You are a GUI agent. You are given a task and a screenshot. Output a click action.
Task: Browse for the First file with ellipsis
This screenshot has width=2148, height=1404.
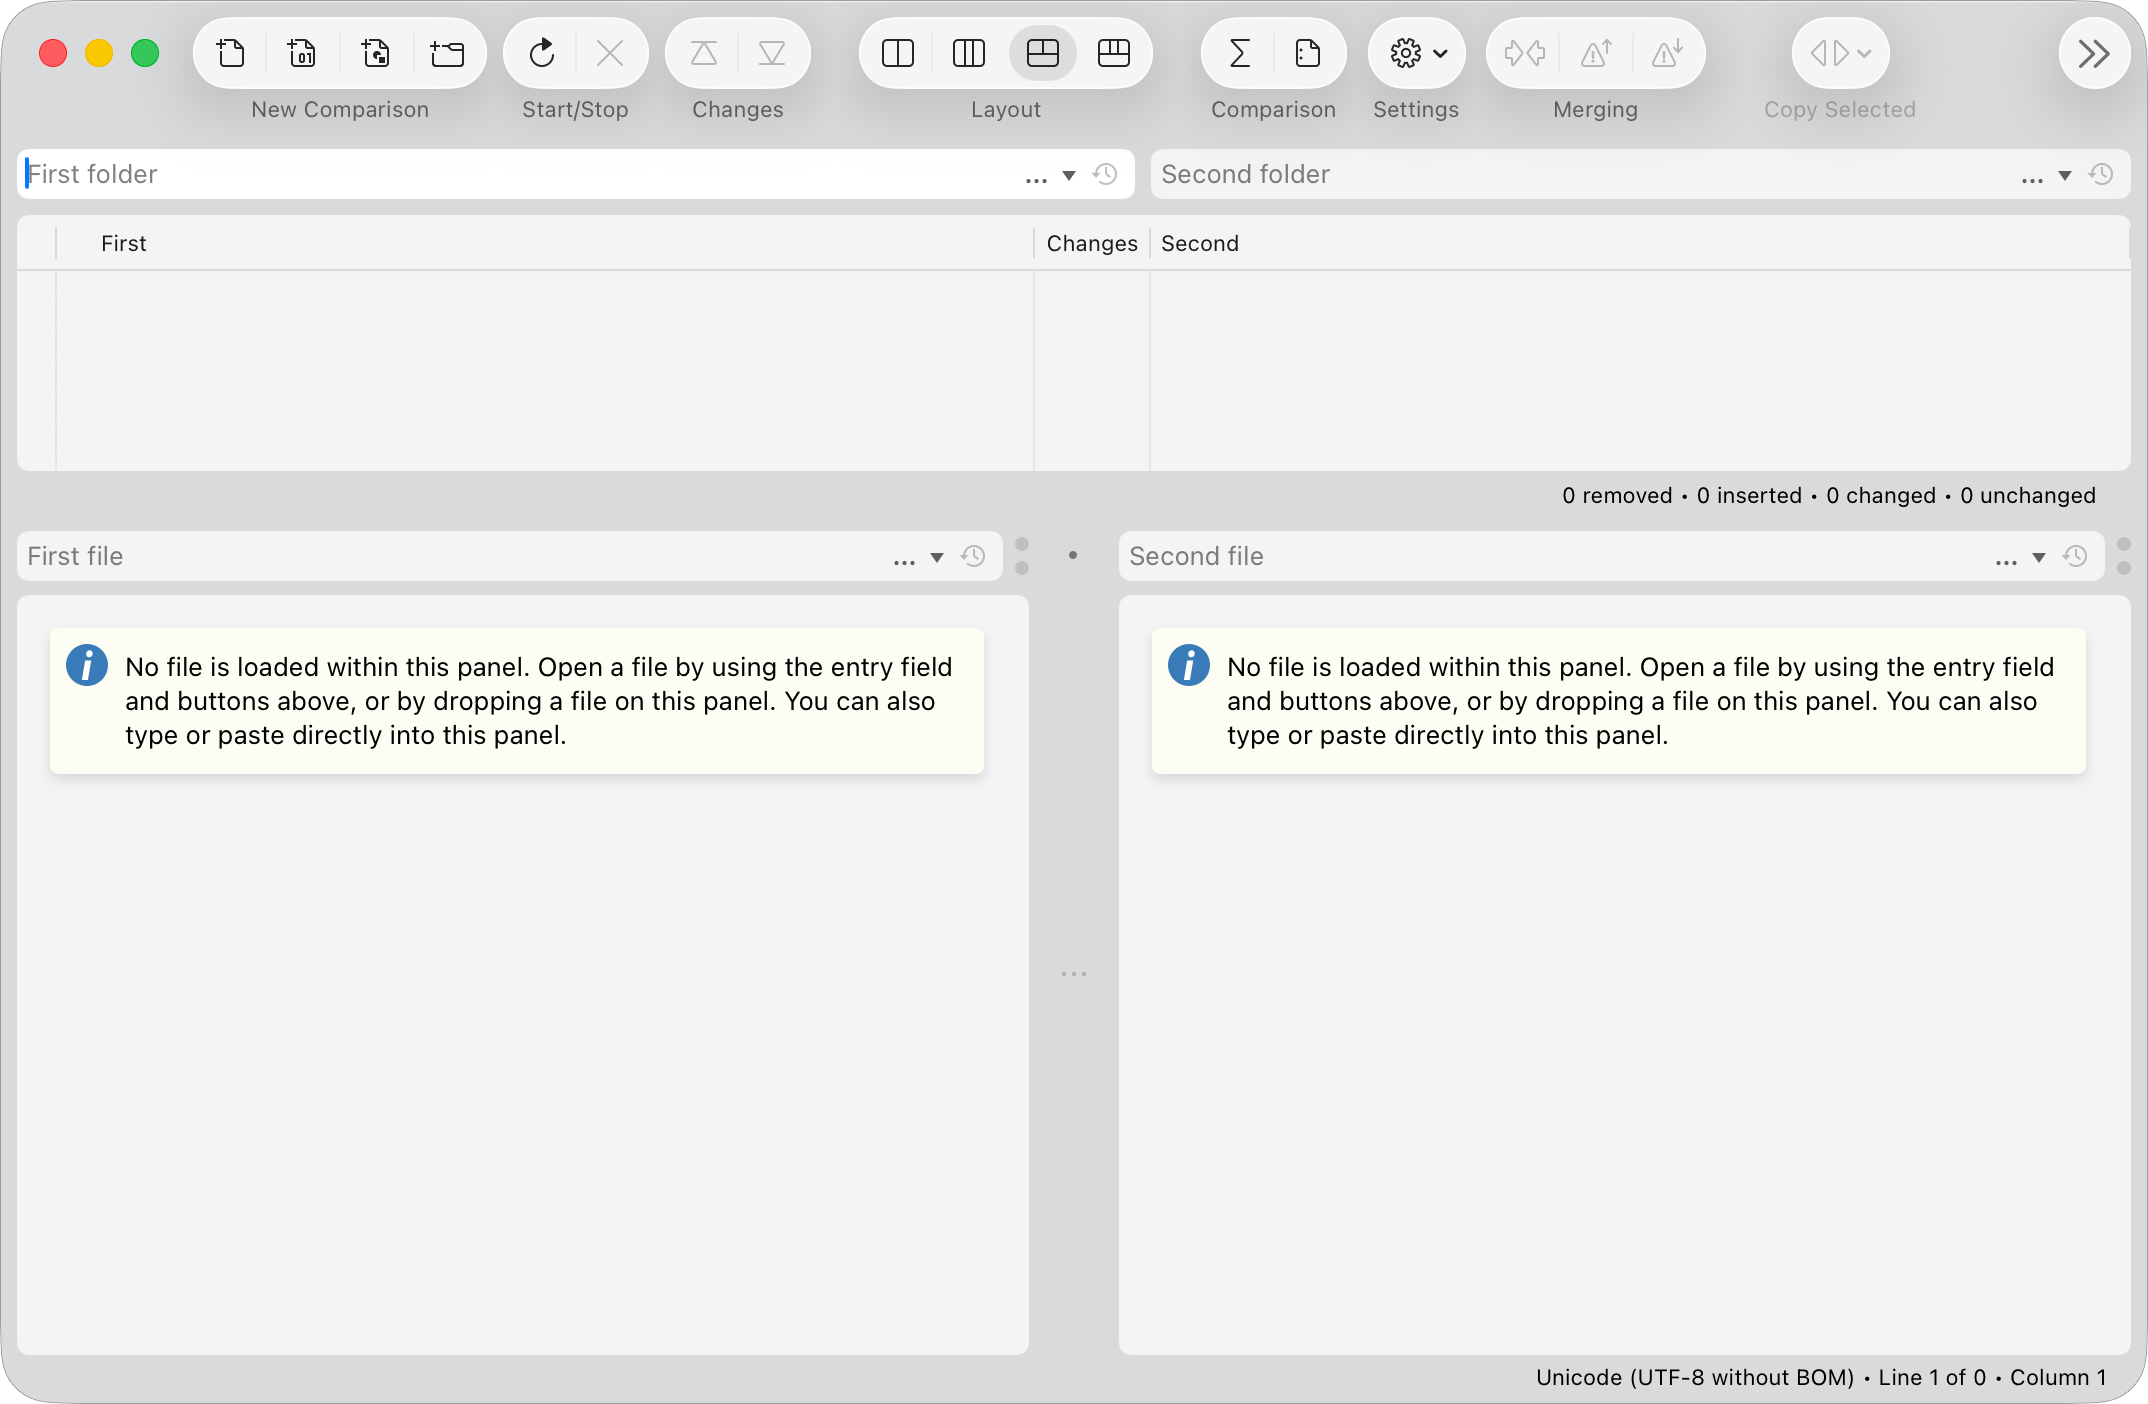[904, 561]
